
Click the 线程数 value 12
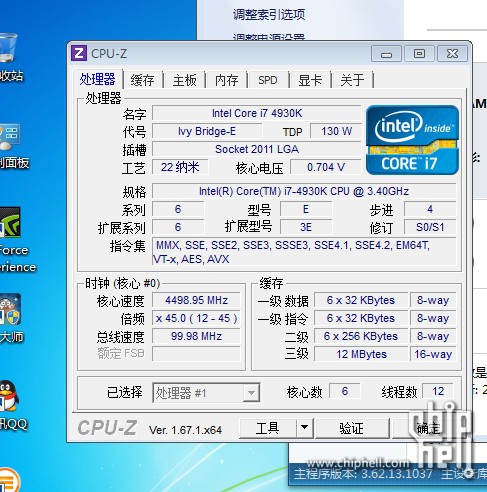pyautogui.click(x=438, y=391)
